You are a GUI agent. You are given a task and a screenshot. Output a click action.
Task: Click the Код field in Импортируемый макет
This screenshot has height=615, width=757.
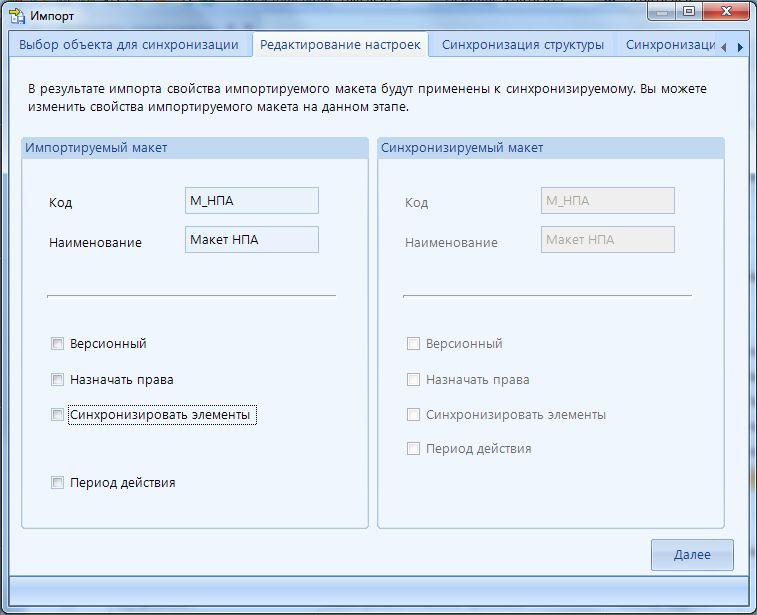coord(251,201)
